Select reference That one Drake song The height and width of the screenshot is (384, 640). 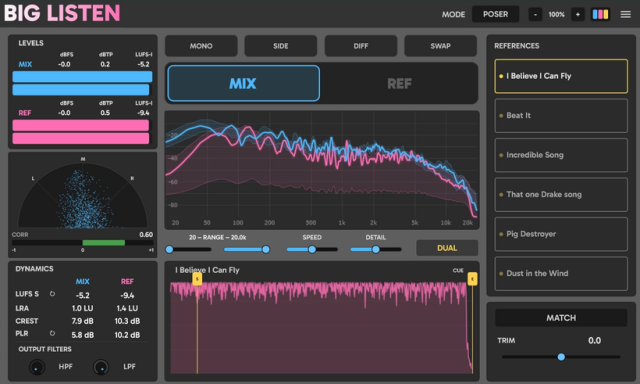click(x=561, y=194)
